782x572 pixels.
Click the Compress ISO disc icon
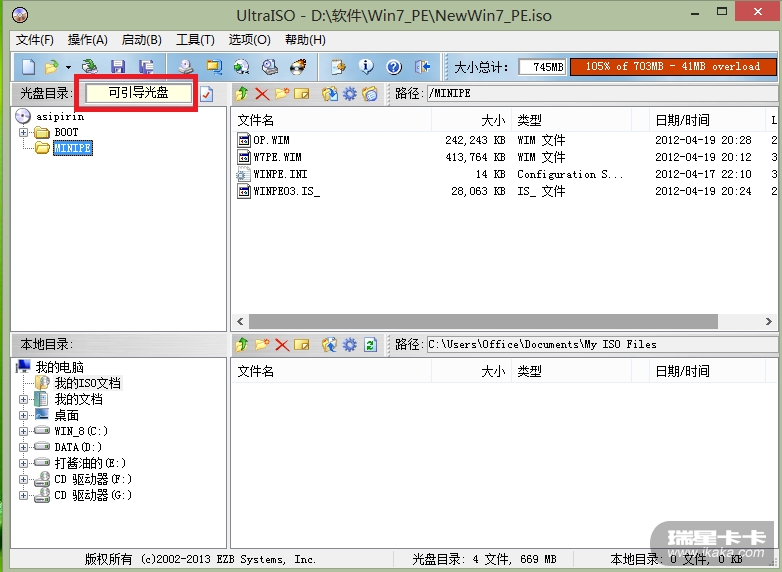pyautogui.click(x=241, y=66)
